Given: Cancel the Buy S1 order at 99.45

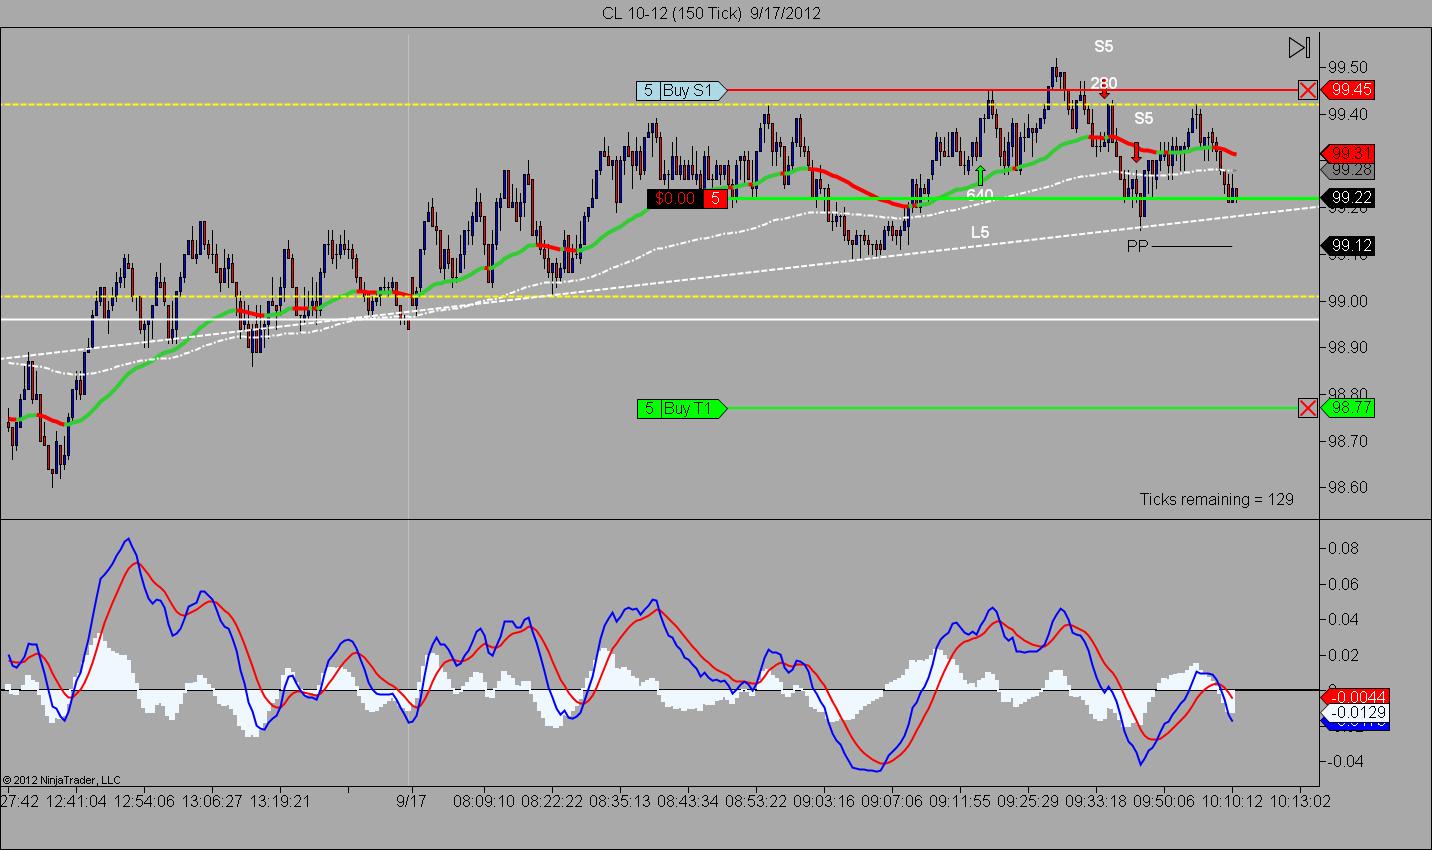Looking at the screenshot, I should (x=1307, y=90).
